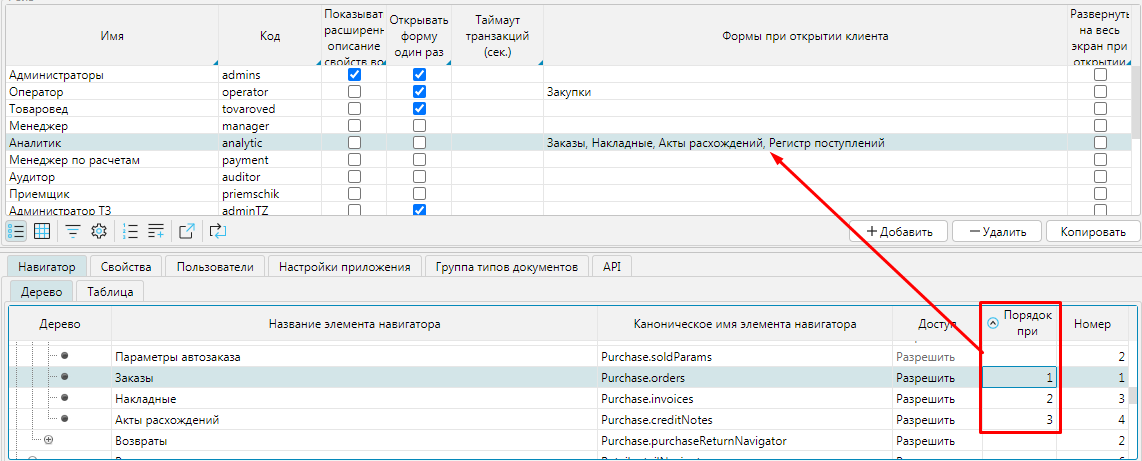
Task: Enable fullscreen checkbox for Оператор row
Action: tap(1100, 92)
